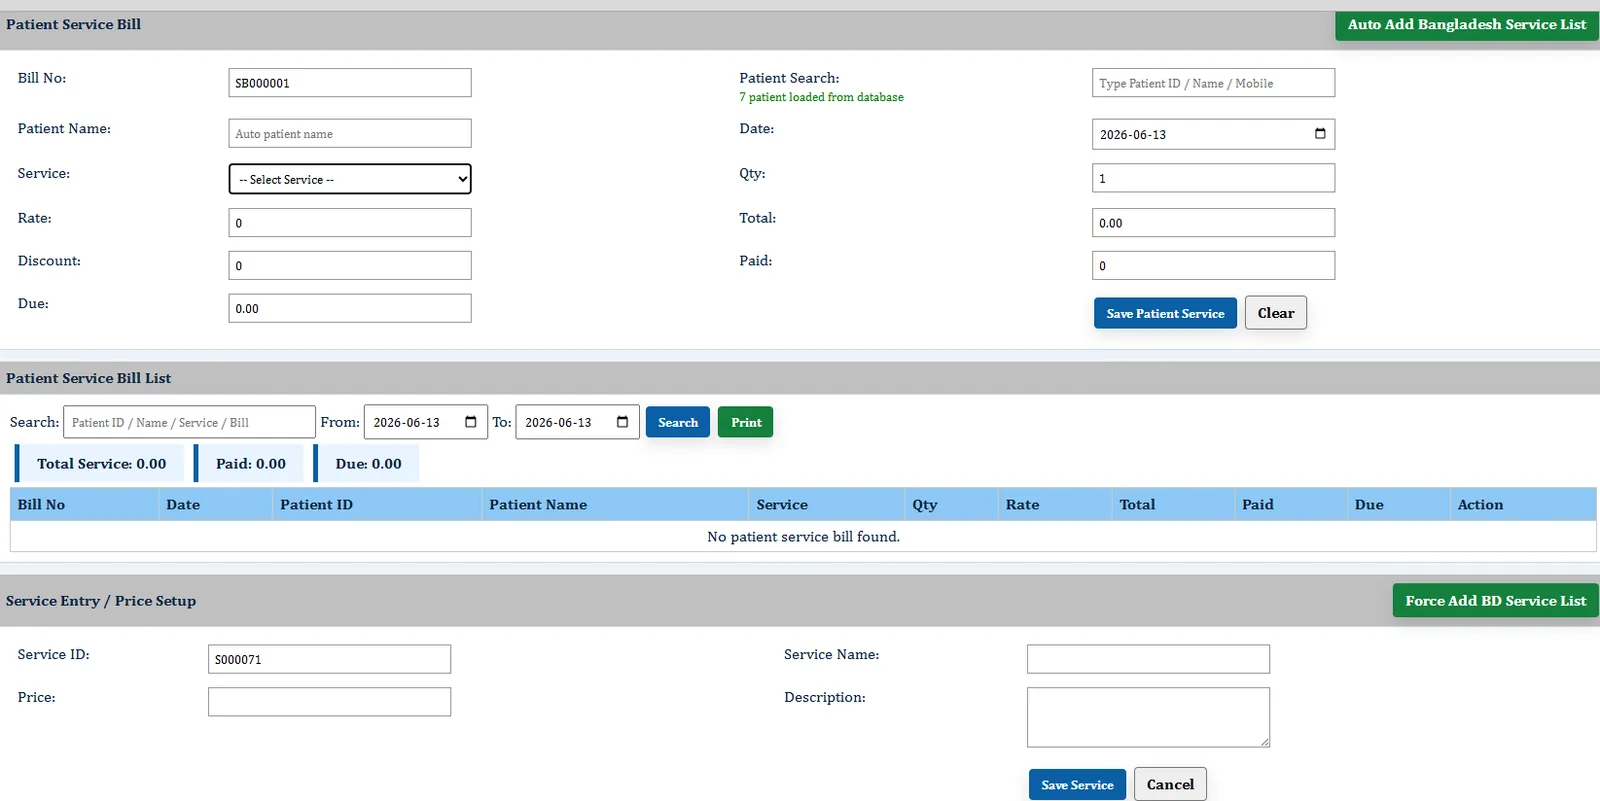Image resolution: width=1600 pixels, height=801 pixels.
Task: Focus the Rate input field
Action: click(x=350, y=223)
